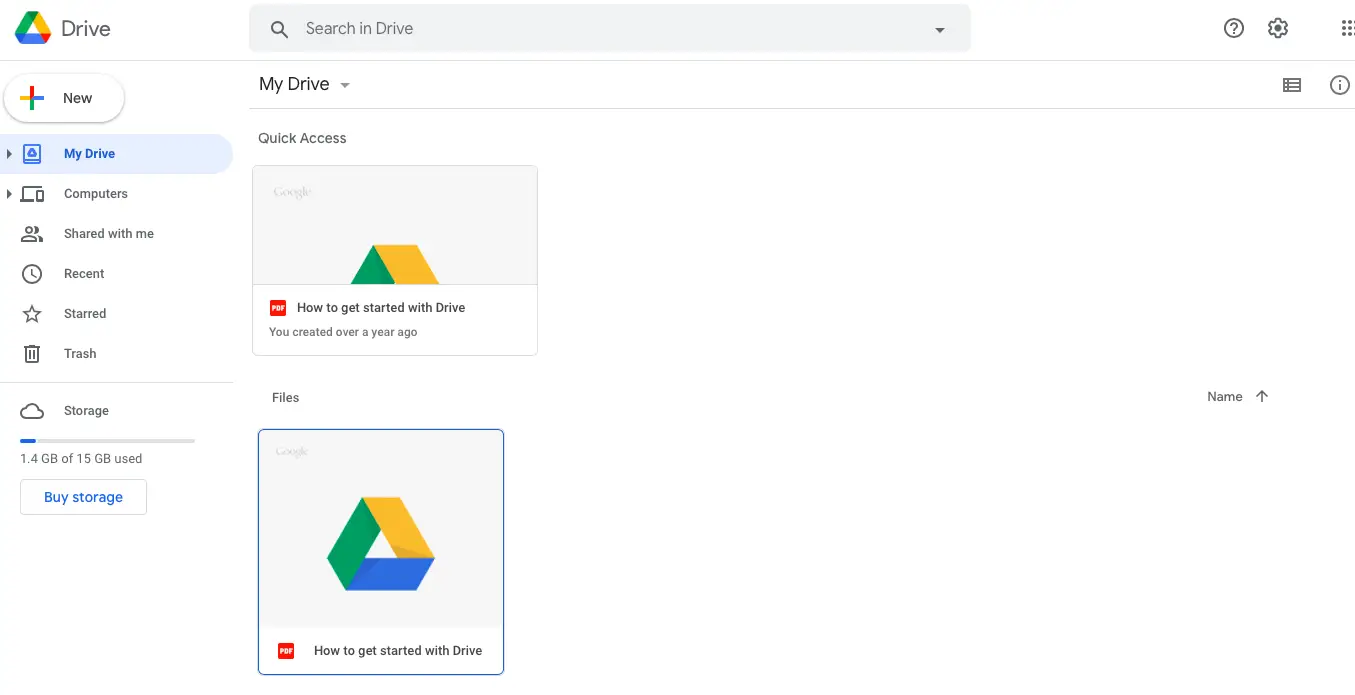Click the Recent clock icon
1355x695 pixels.
pos(32,273)
